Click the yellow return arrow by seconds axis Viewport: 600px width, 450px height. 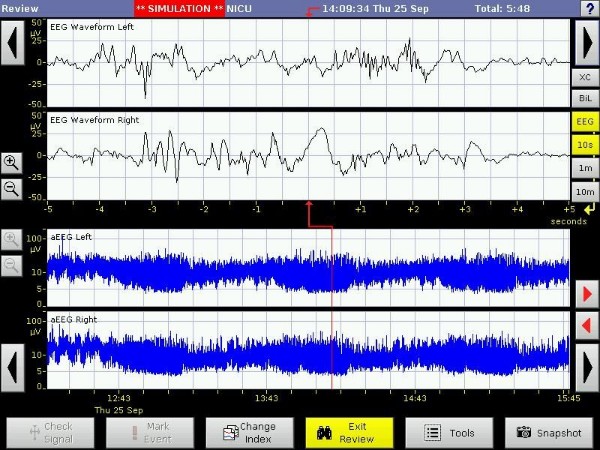click(590, 209)
